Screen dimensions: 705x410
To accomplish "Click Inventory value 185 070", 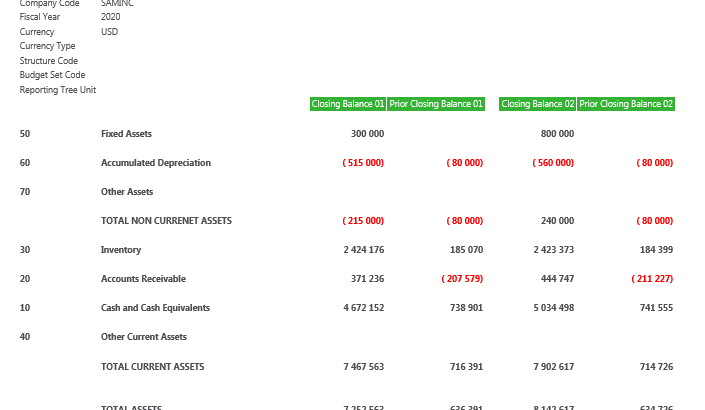I will pos(466,250).
